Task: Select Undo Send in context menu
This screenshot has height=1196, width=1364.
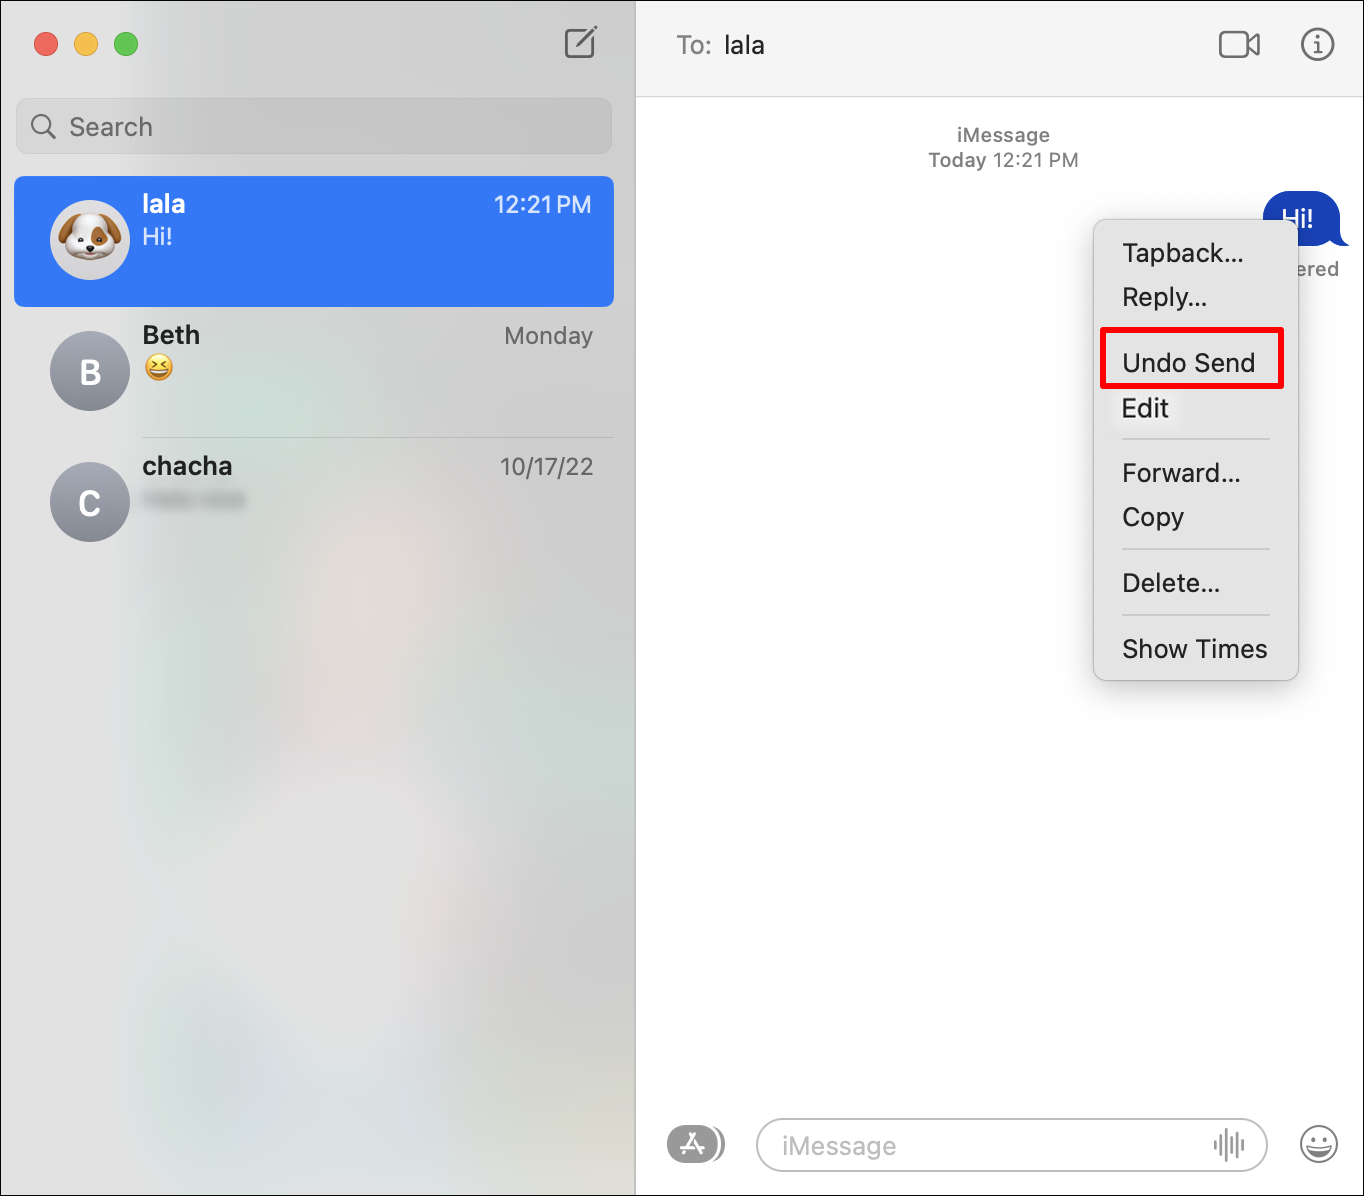Action: [1189, 362]
